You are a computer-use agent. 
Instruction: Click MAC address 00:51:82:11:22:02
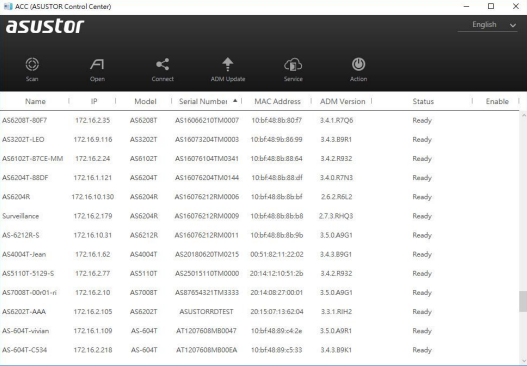point(277,254)
